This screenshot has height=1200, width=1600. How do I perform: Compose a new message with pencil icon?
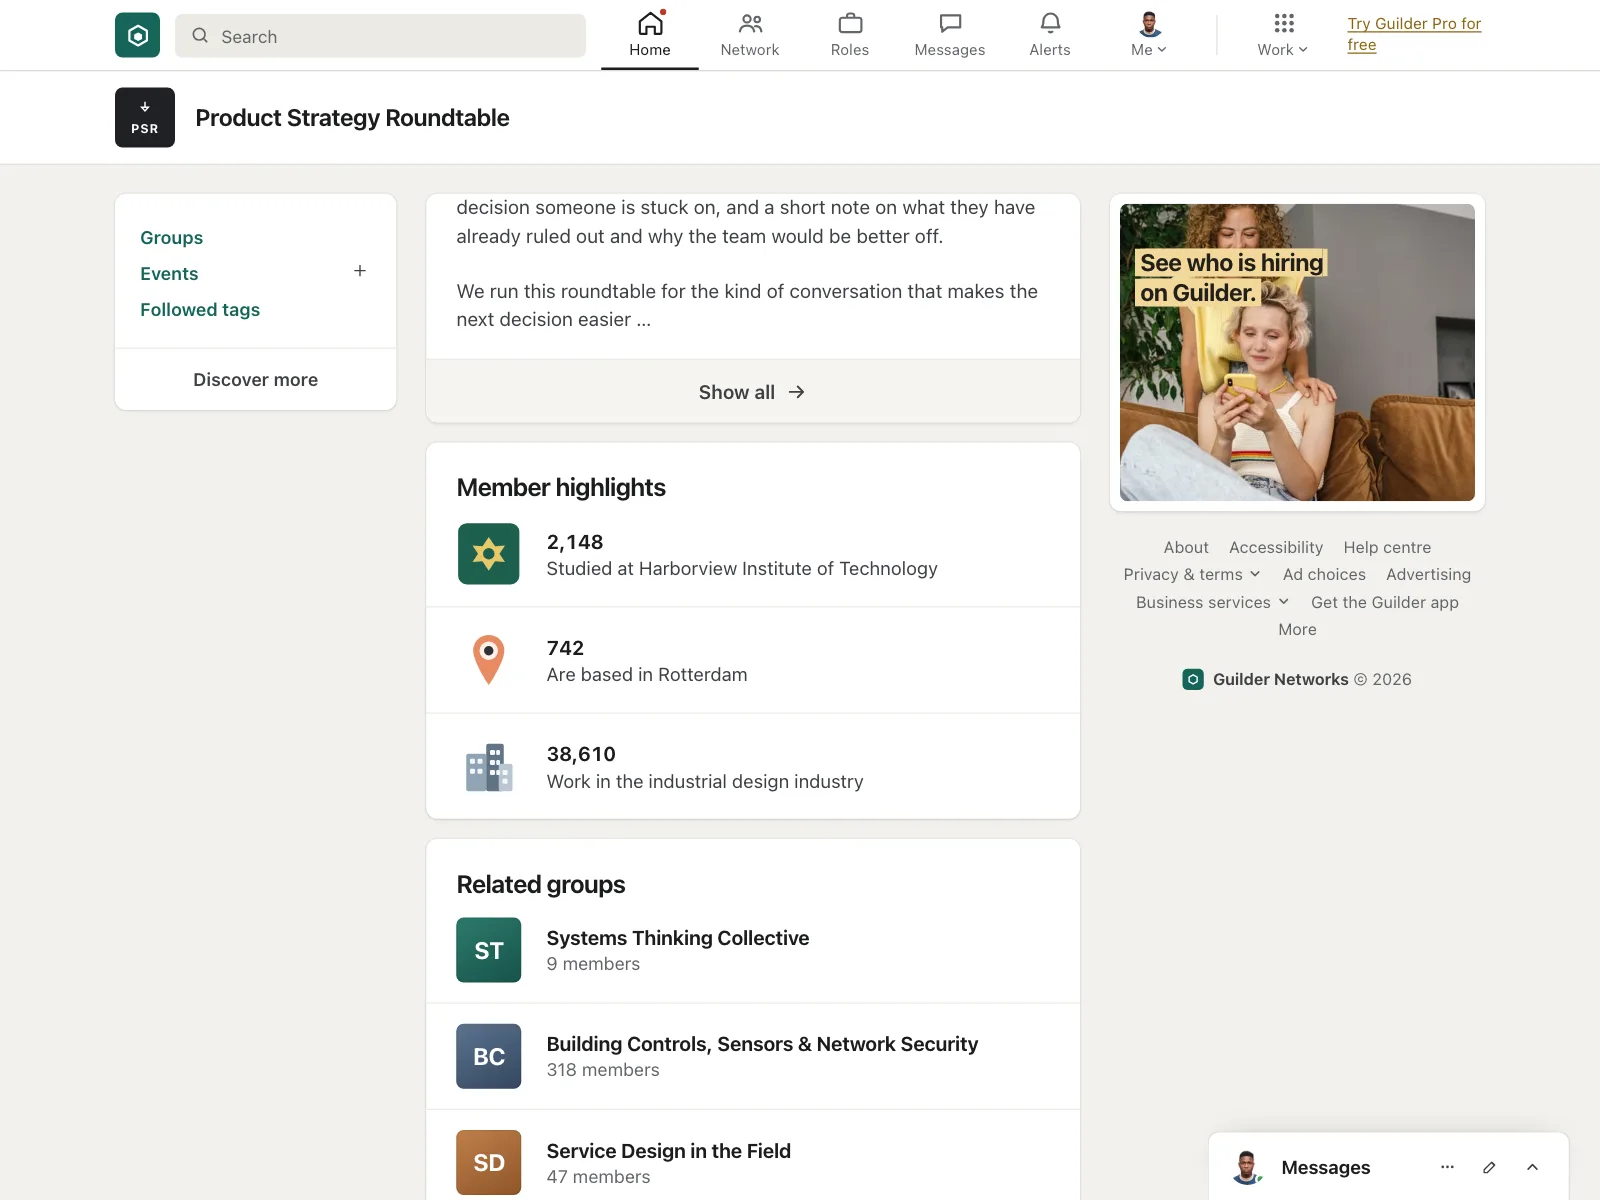[1489, 1167]
